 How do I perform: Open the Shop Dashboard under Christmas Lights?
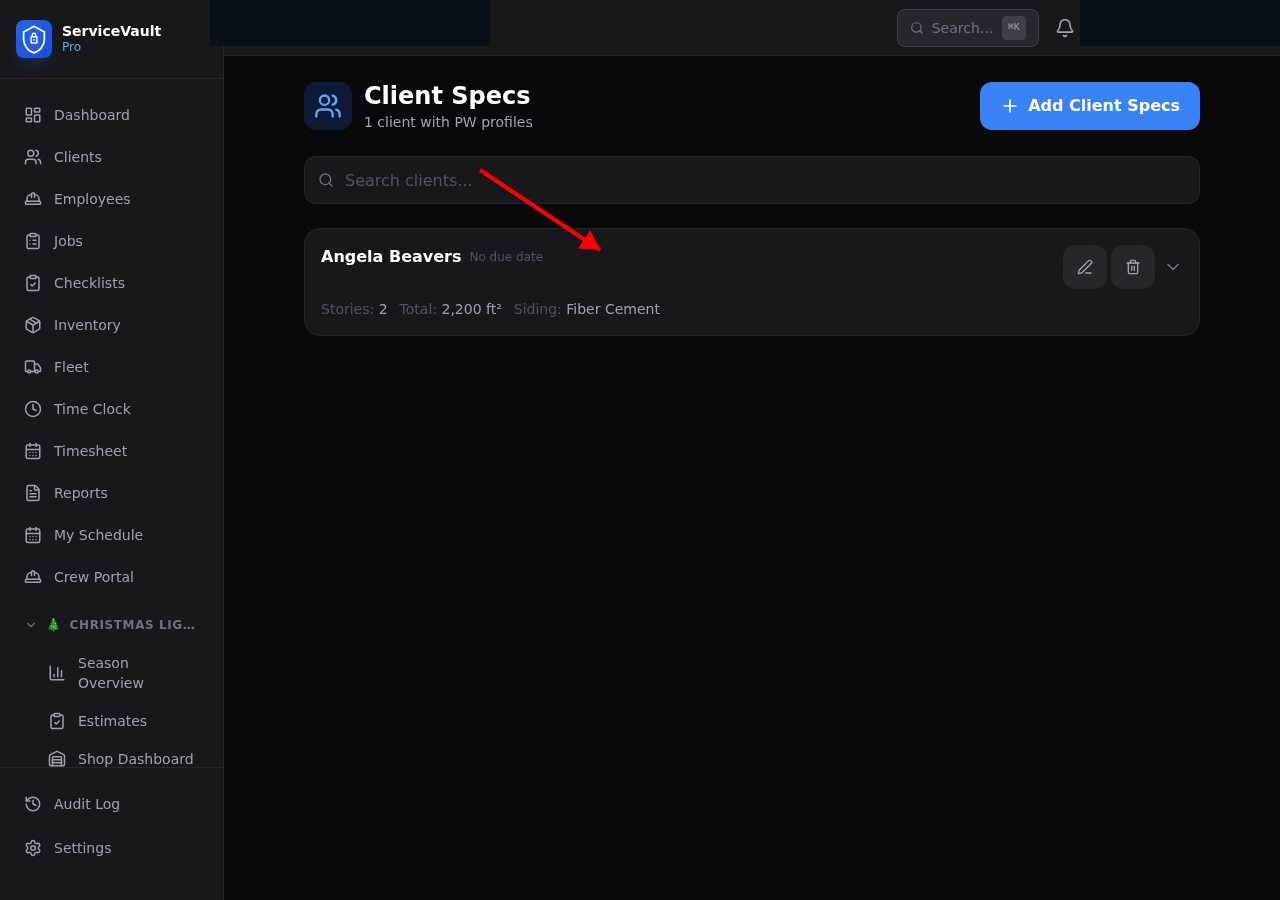[135, 759]
